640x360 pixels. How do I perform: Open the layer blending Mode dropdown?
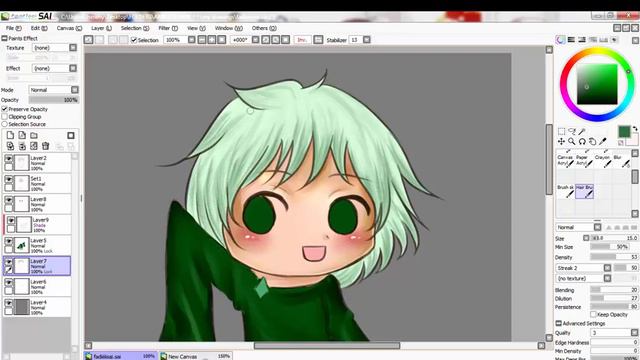(x=75, y=89)
